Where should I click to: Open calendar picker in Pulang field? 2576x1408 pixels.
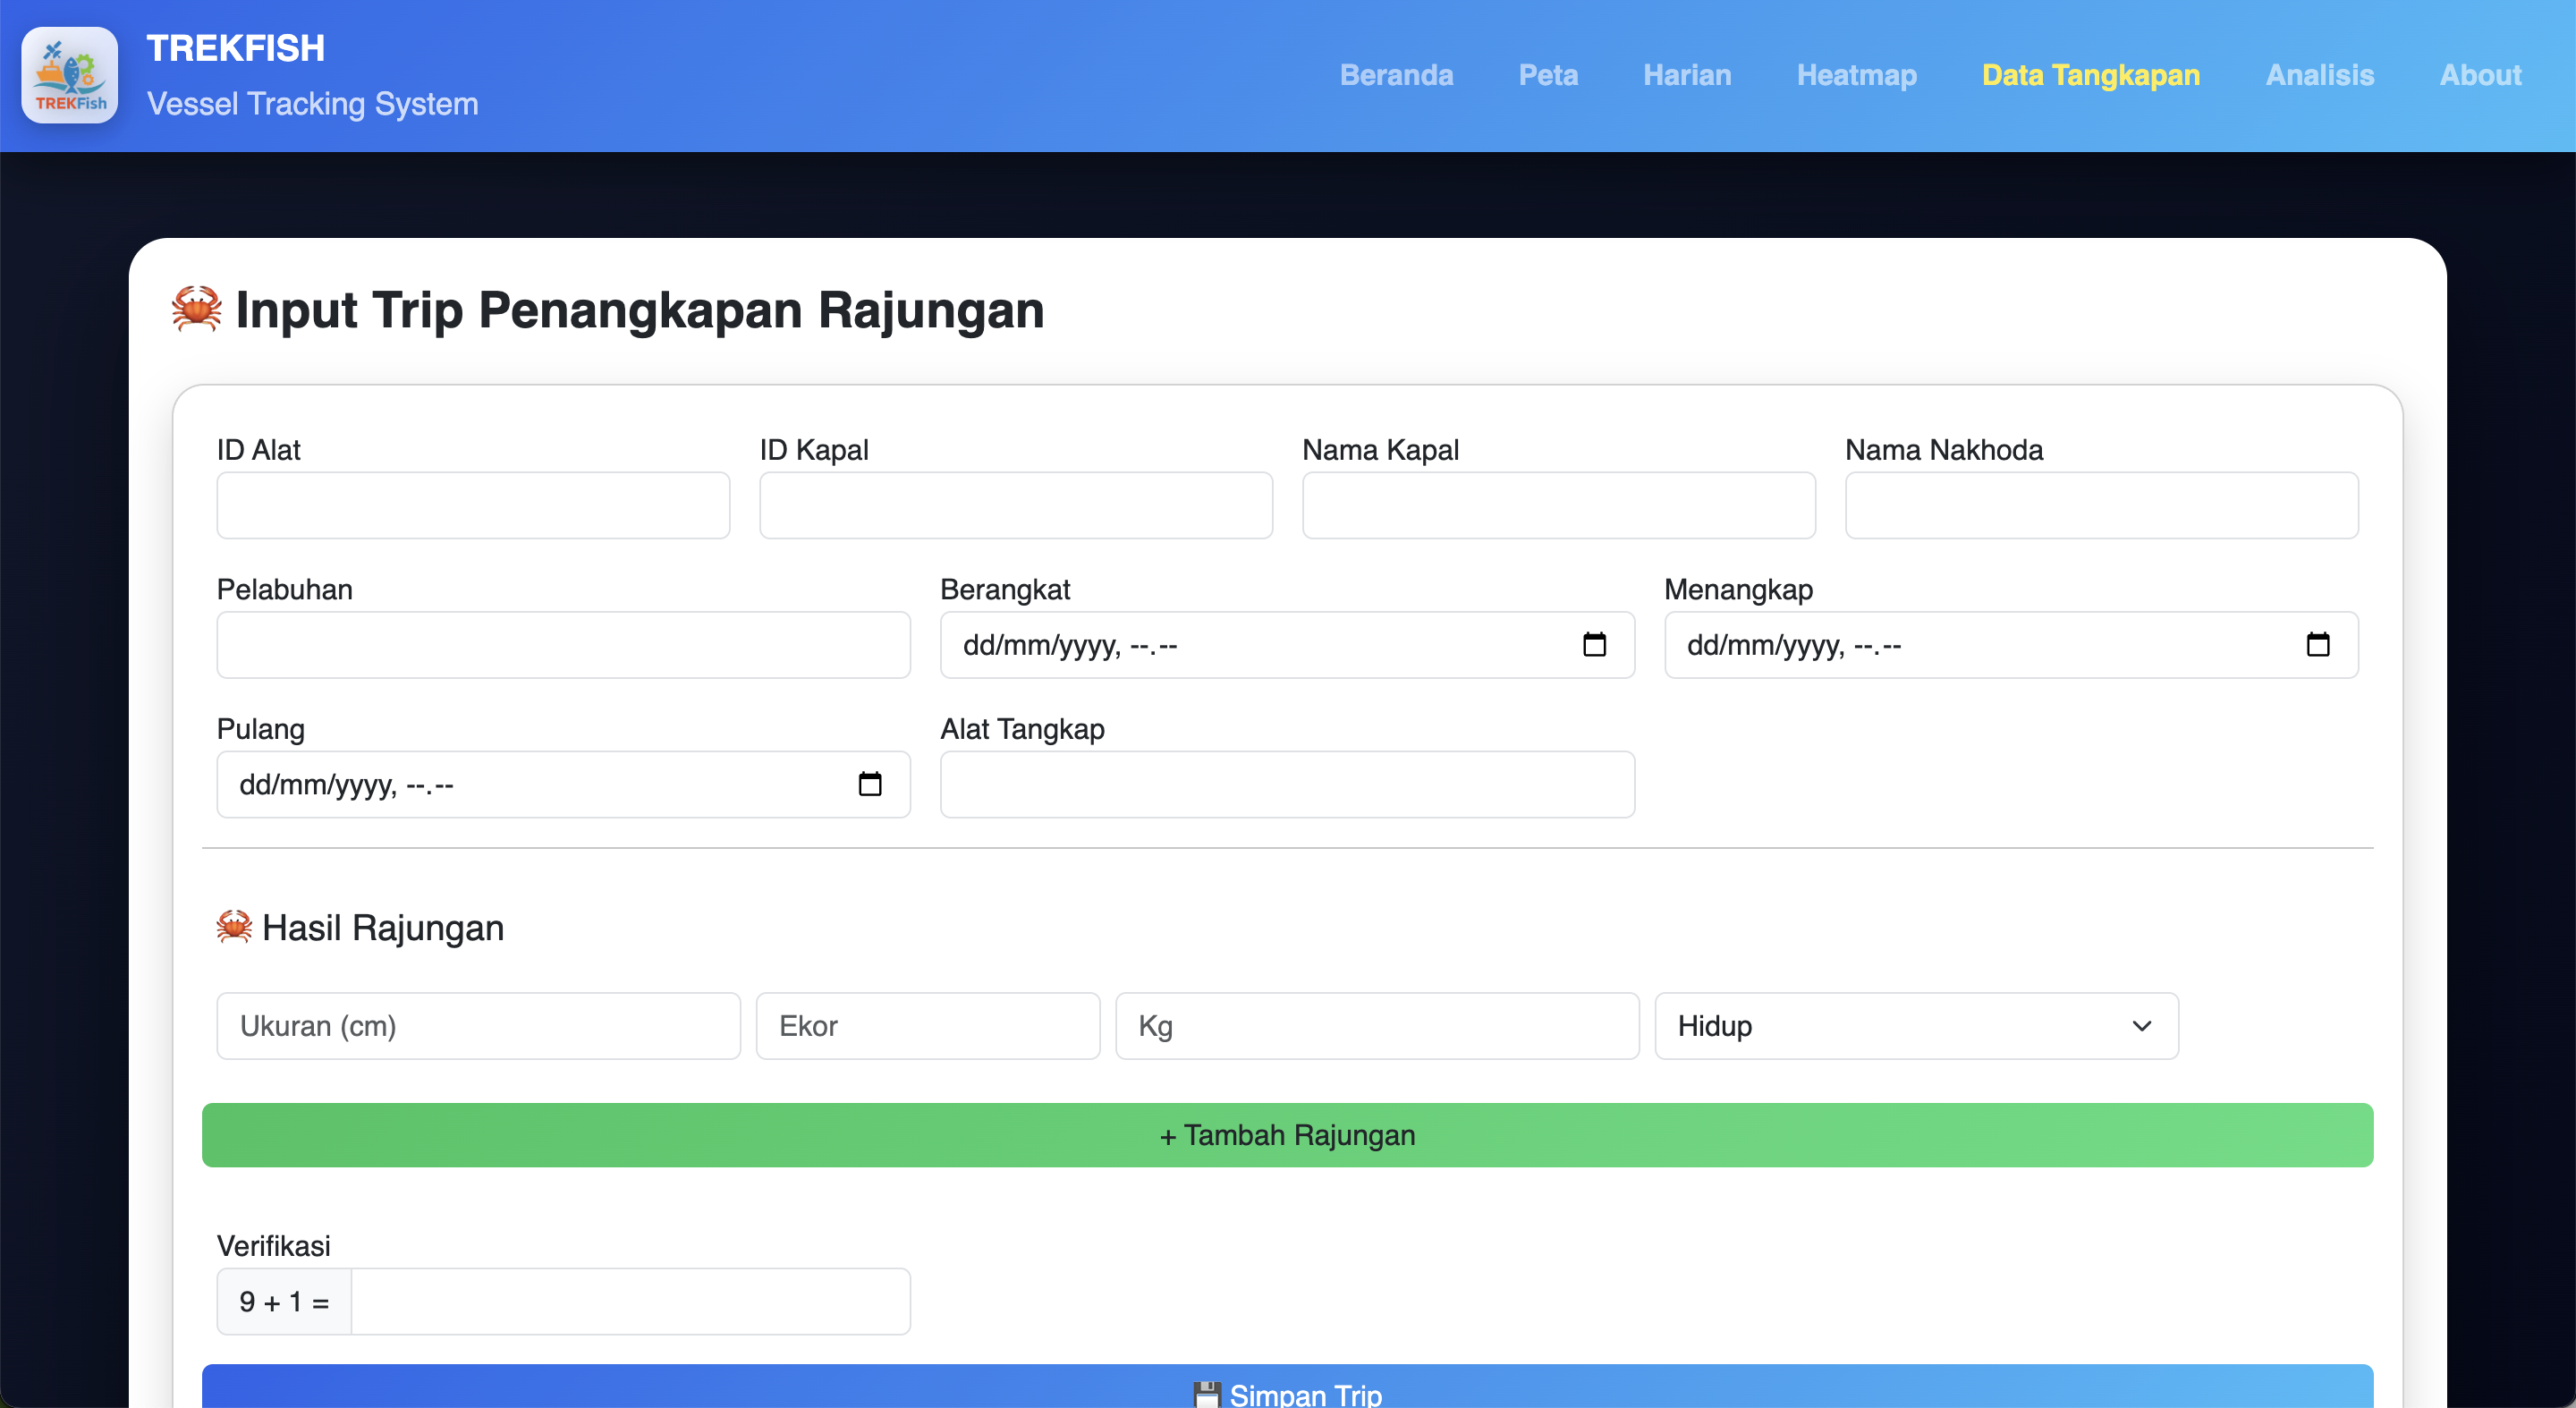[870, 785]
